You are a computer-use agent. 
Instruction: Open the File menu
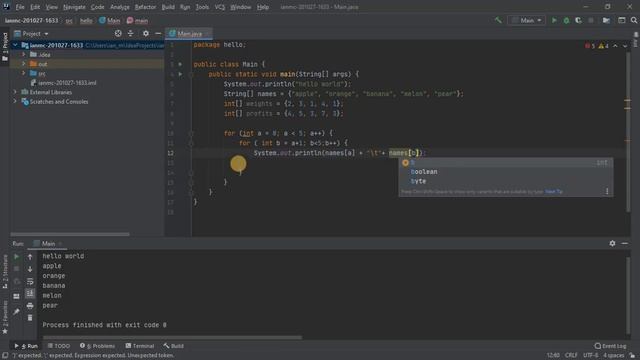click(20, 7)
